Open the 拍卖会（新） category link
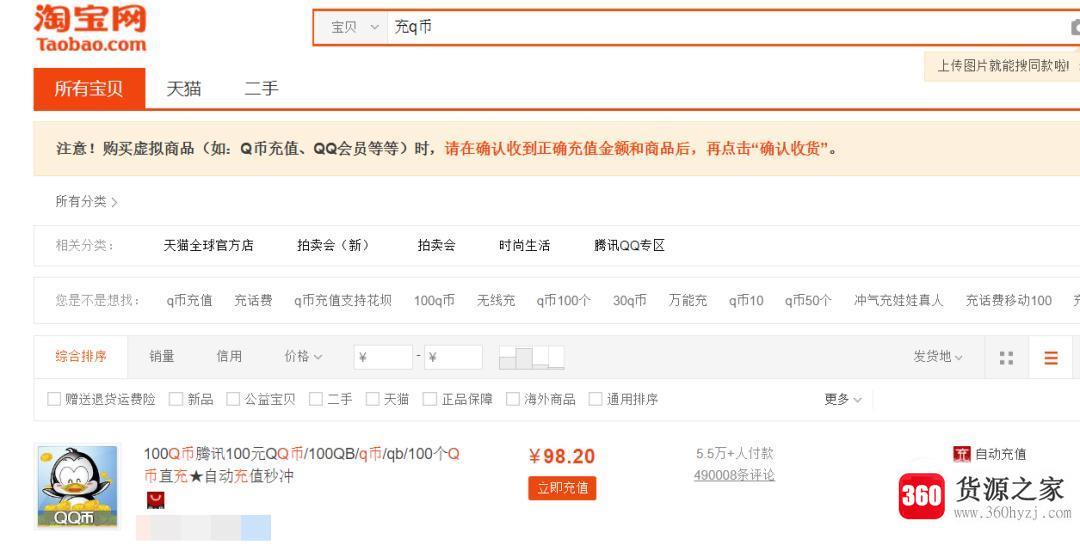The height and width of the screenshot is (545, 1080). (x=333, y=245)
